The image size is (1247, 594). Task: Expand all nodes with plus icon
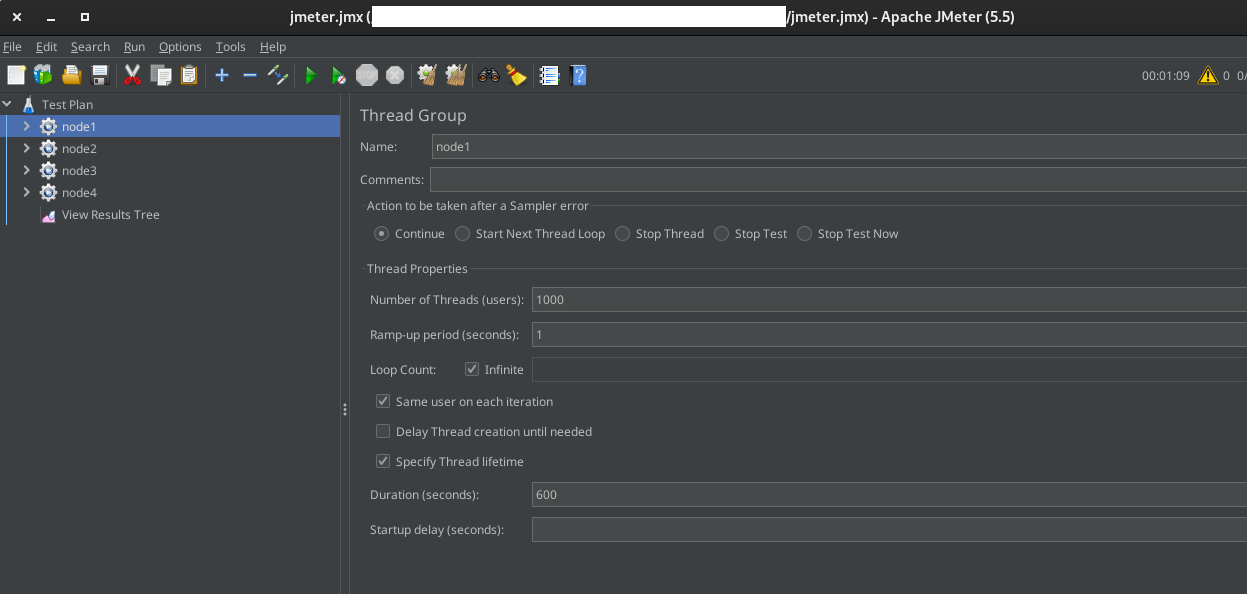tap(222, 75)
